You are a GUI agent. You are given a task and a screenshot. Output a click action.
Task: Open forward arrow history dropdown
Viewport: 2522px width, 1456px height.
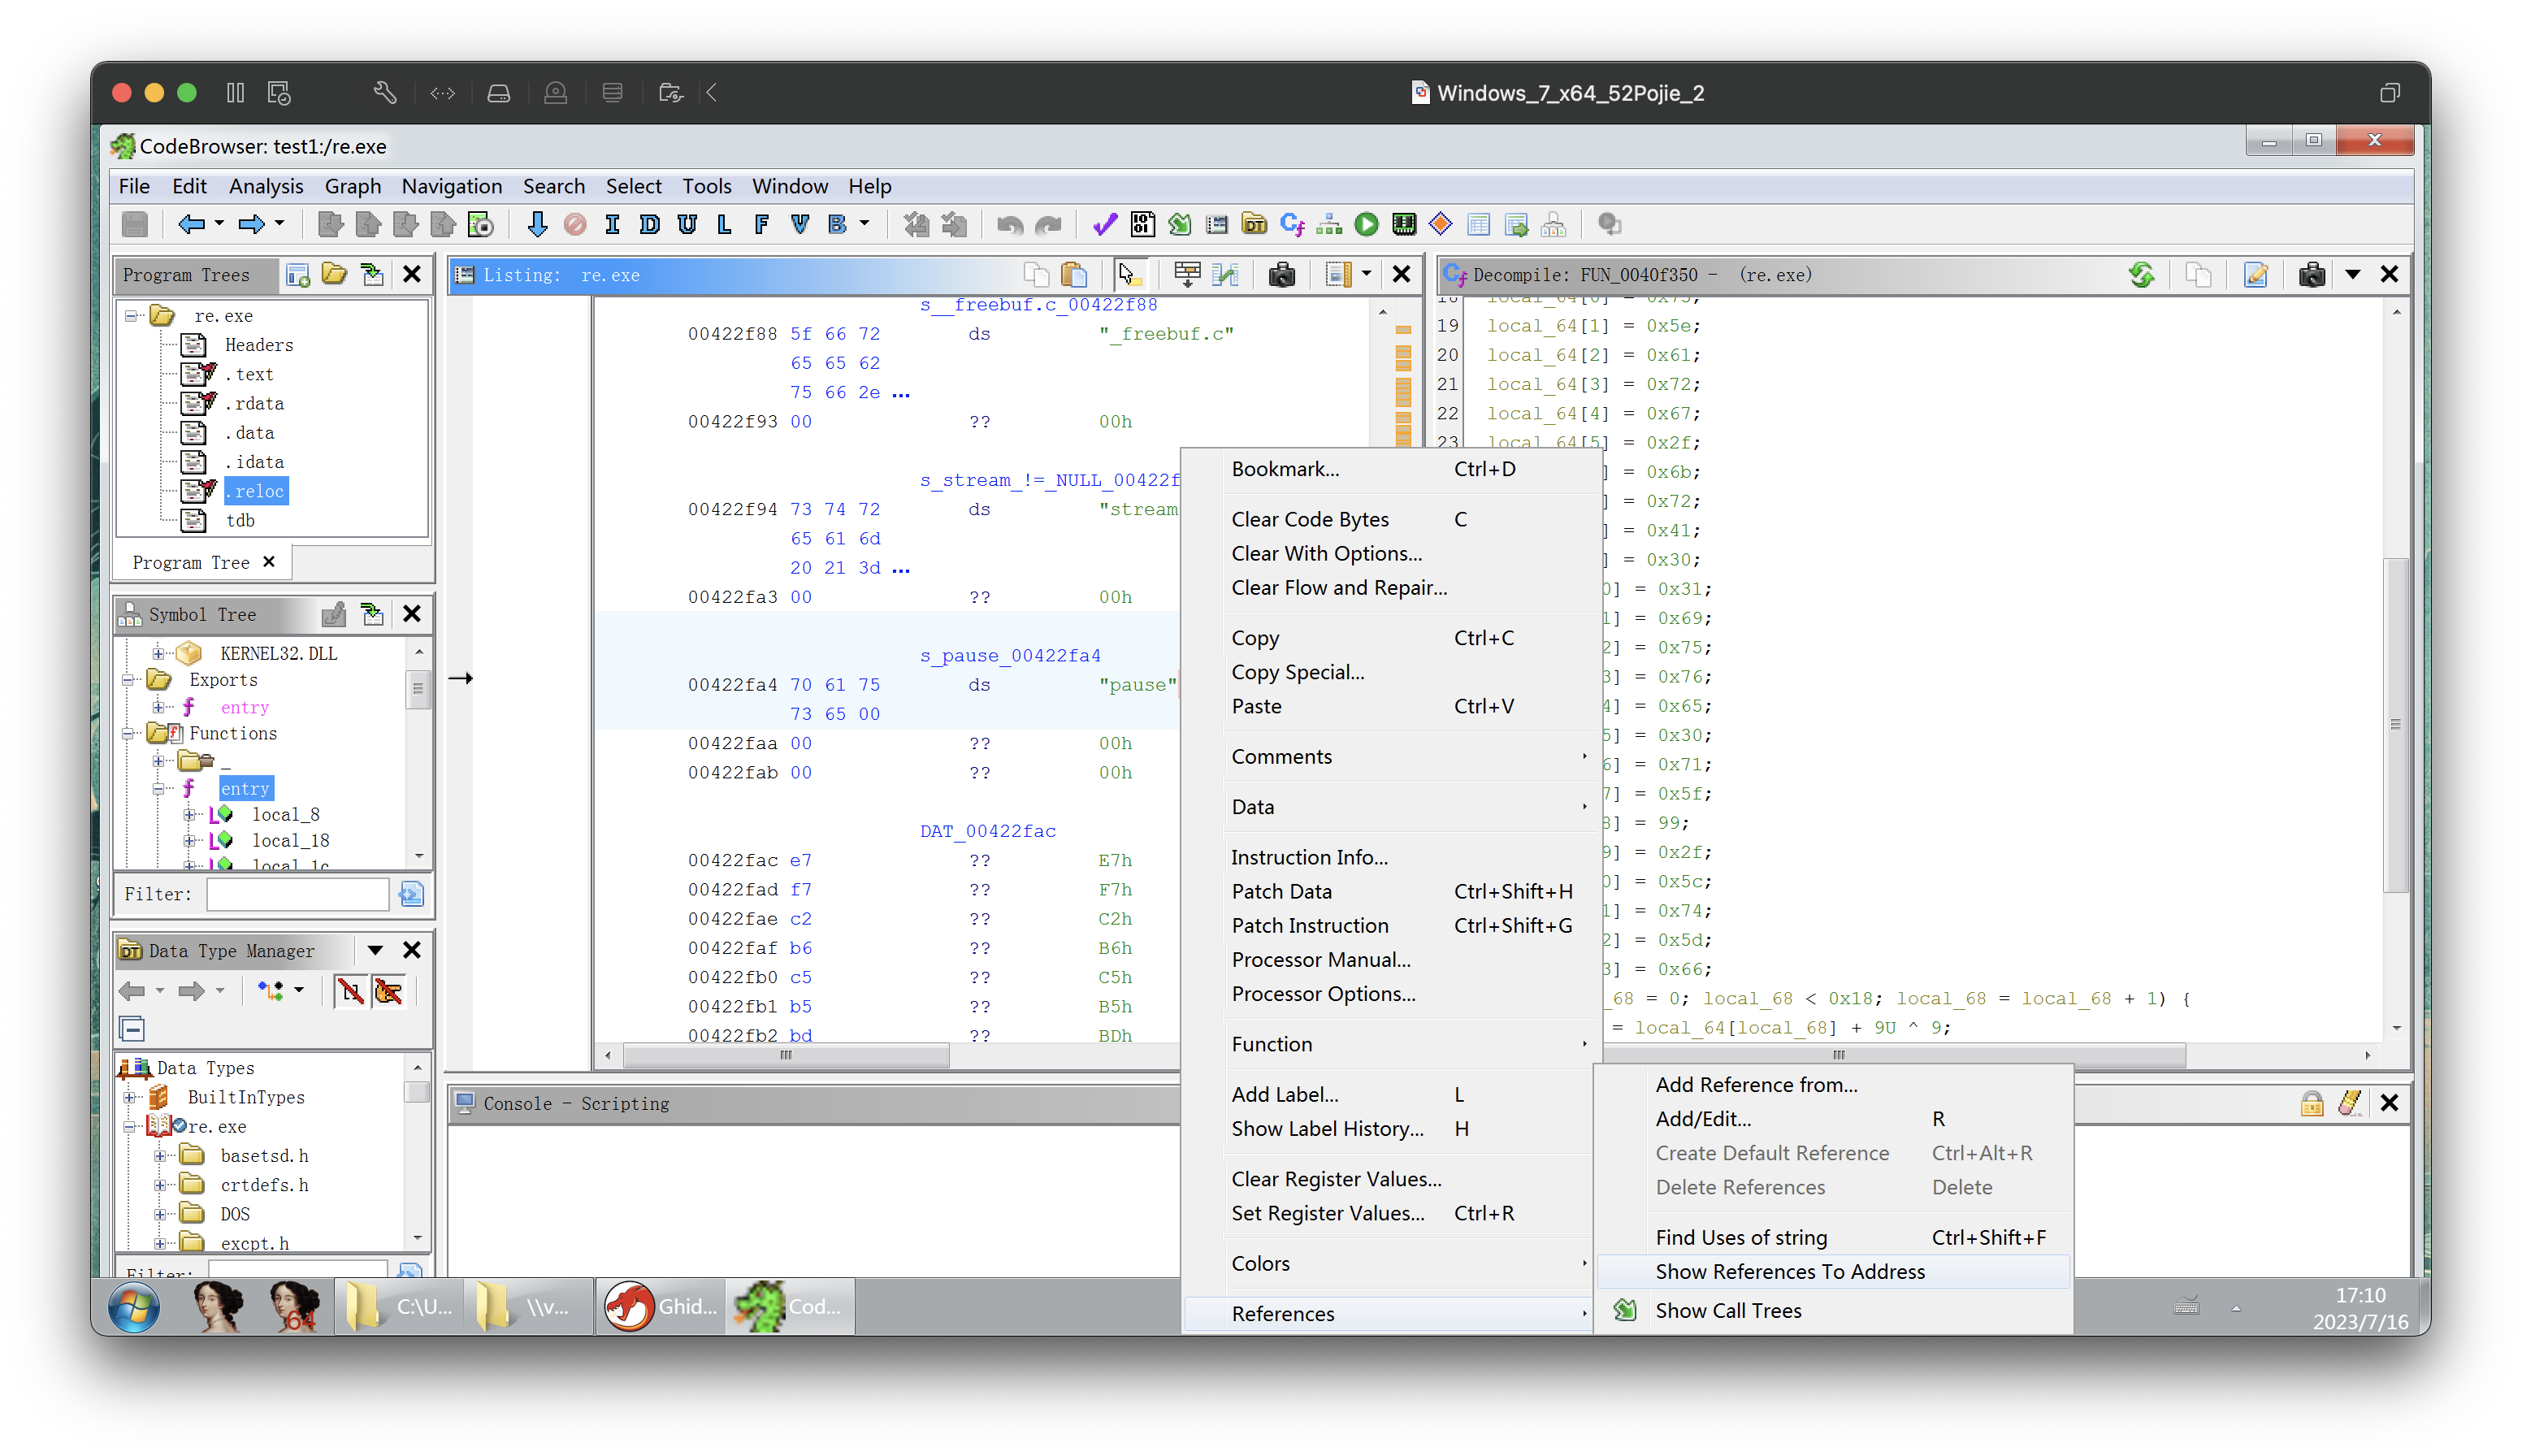279,225
